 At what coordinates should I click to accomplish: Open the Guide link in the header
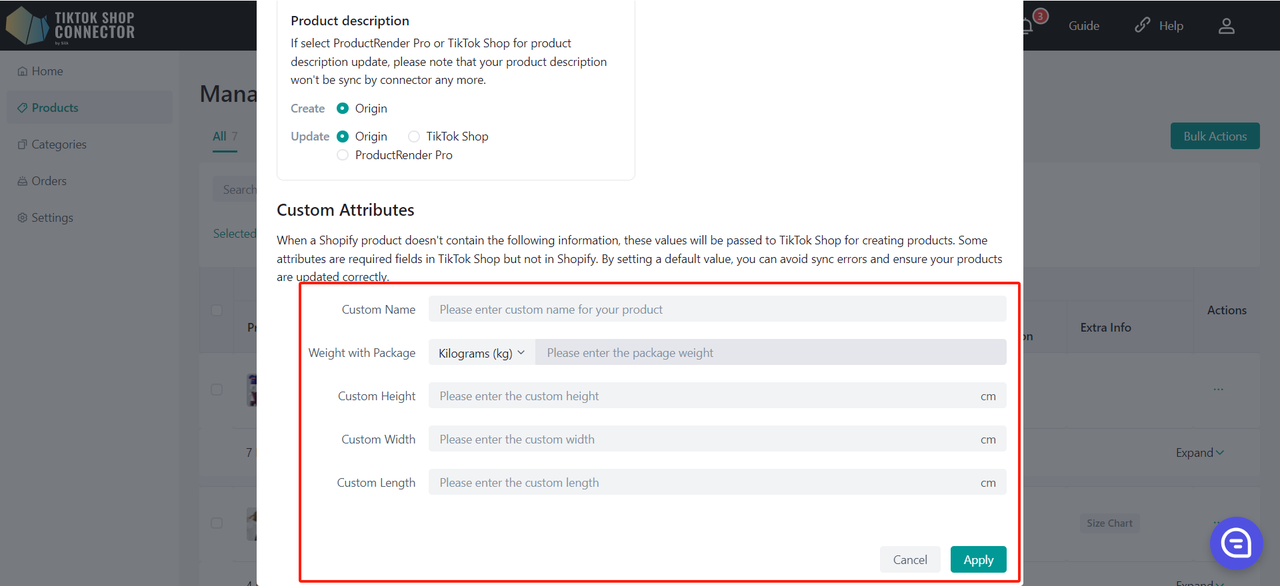pyautogui.click(x=1084, y=26)
